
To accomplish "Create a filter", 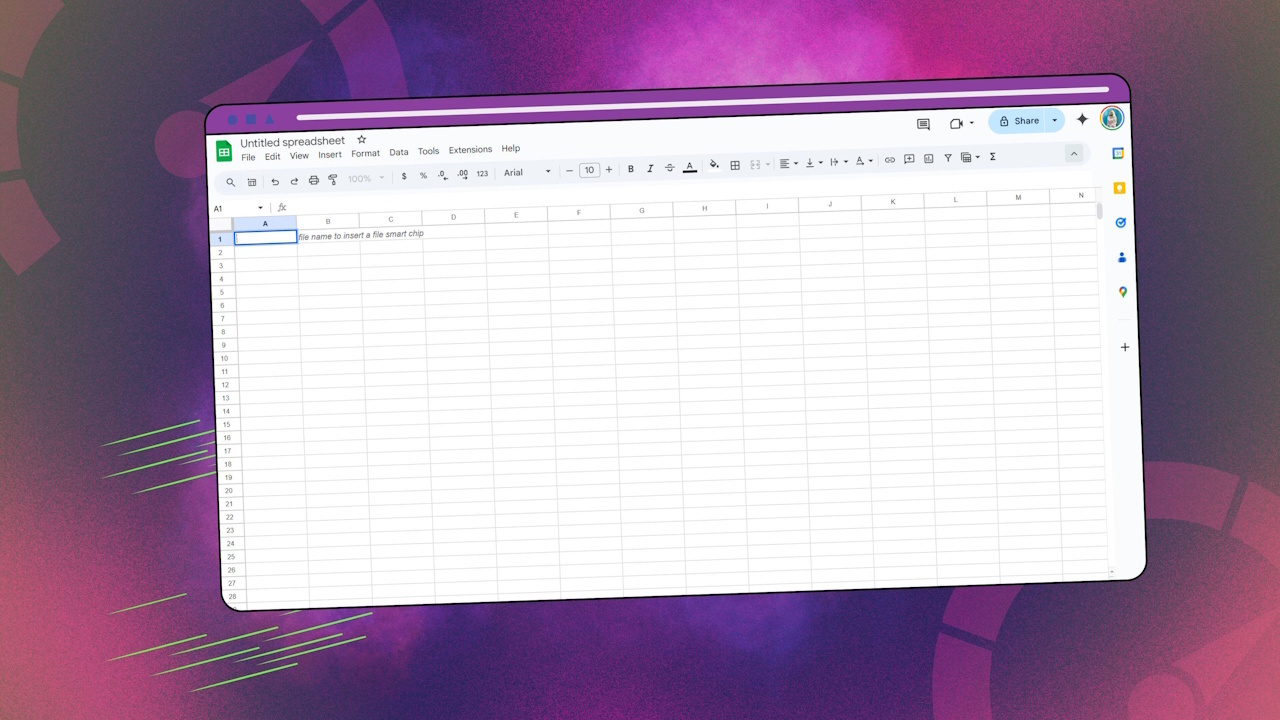I will point(948,158).
